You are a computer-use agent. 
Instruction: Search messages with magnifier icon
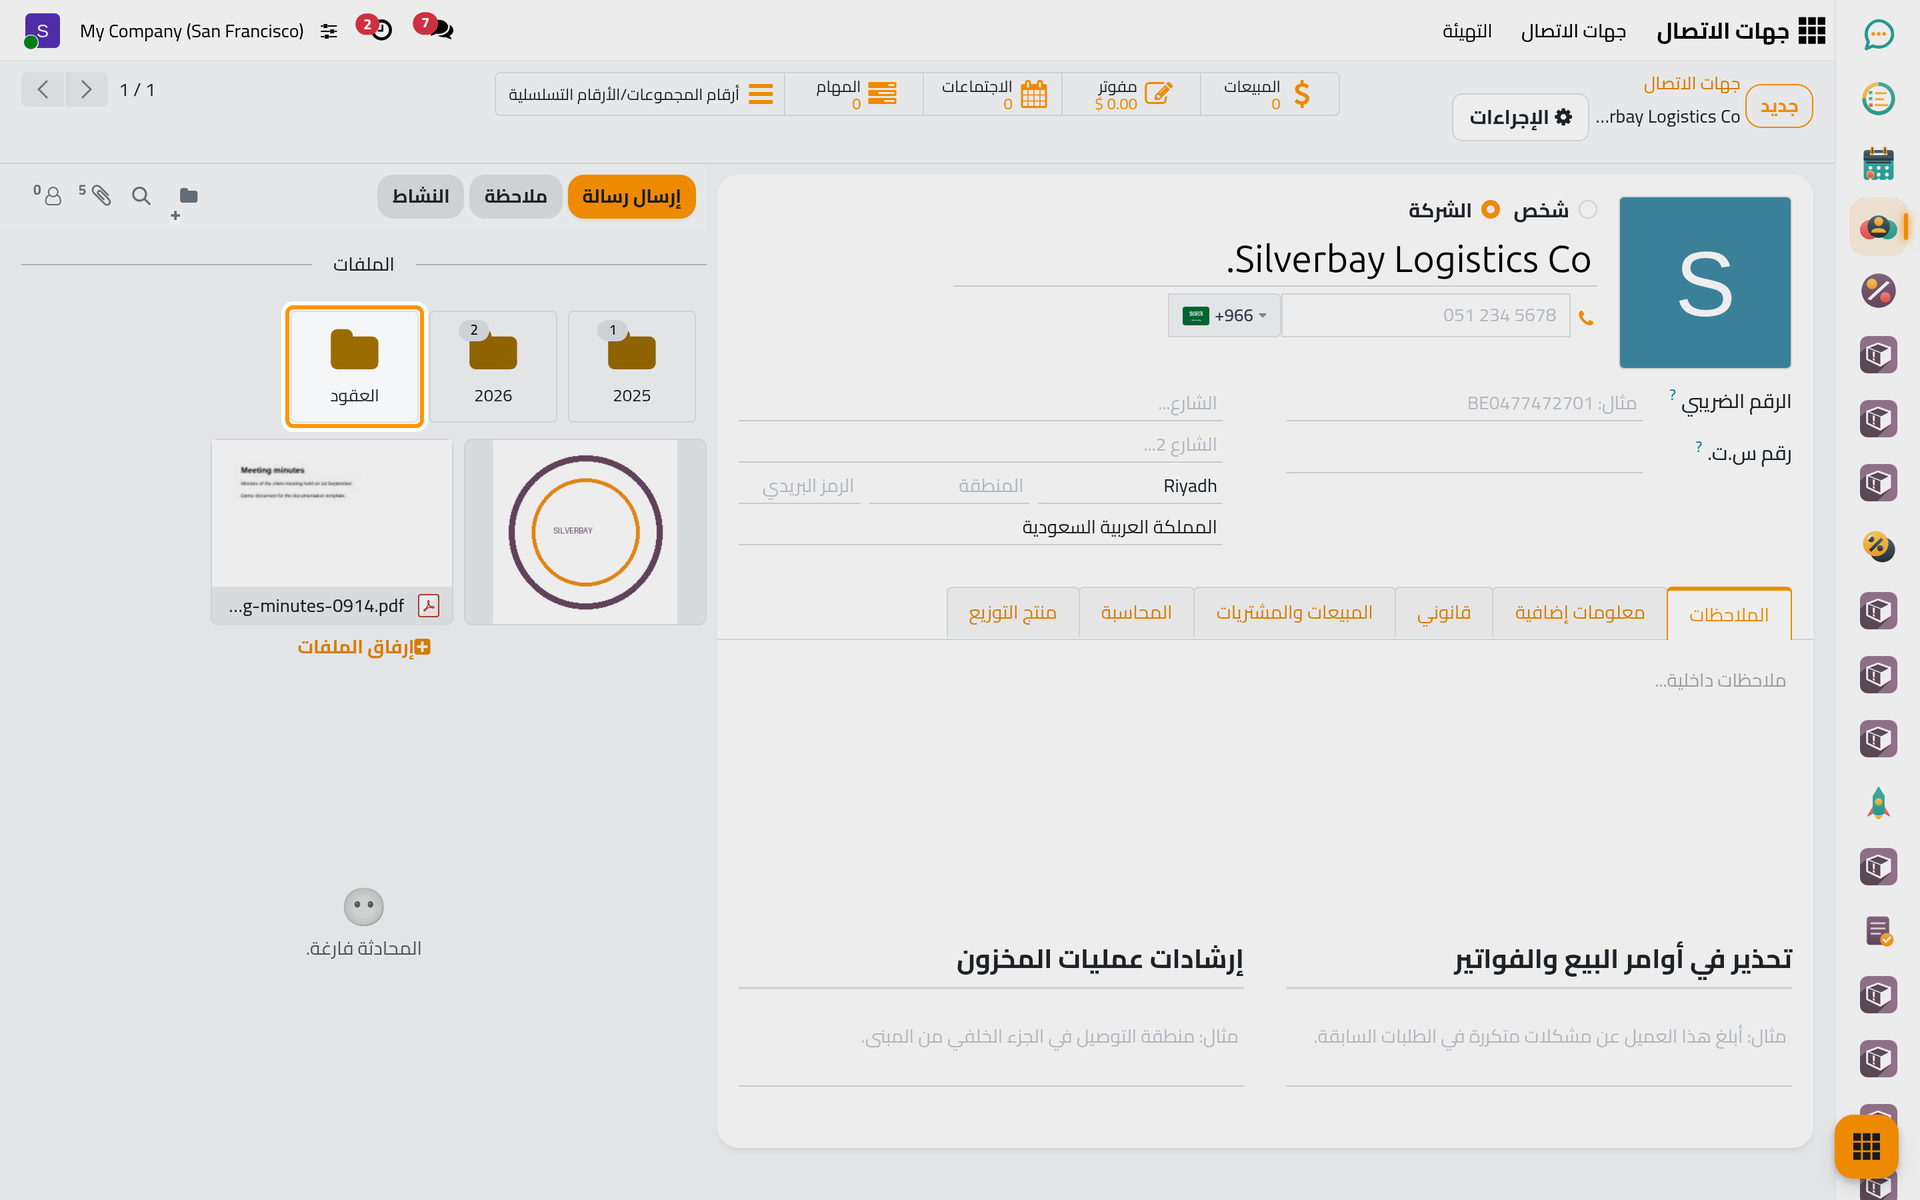click(141, 196)
